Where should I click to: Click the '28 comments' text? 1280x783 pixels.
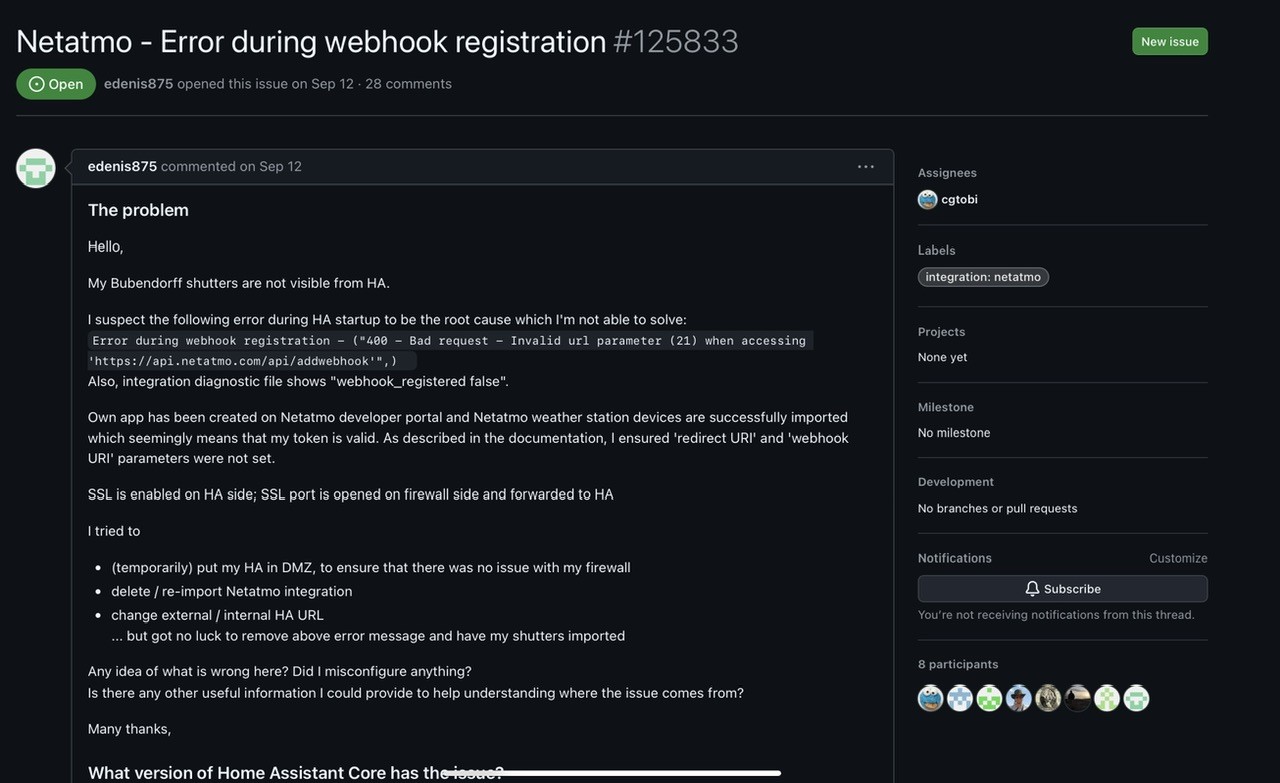coord(408,84)
